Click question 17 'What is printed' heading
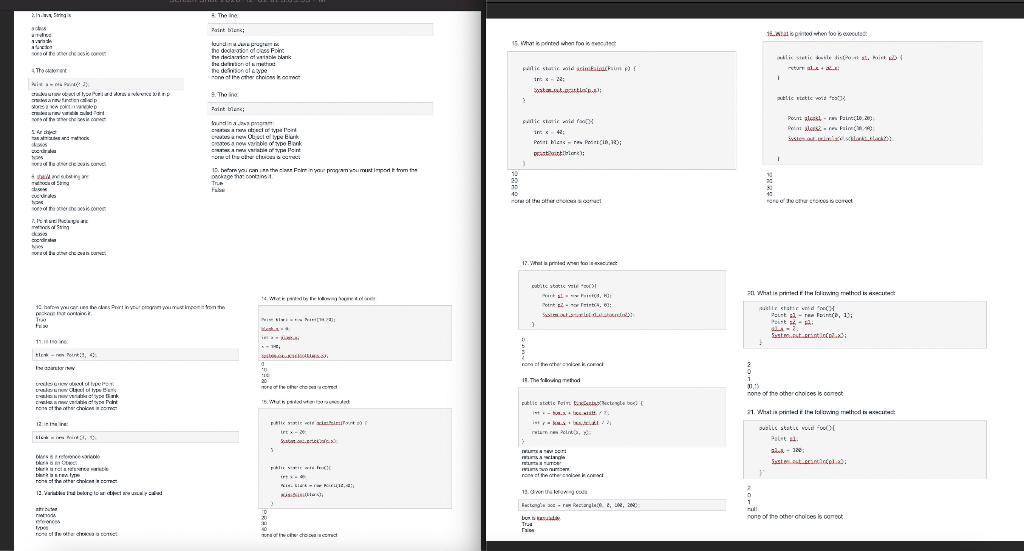 [x=569, y=263]
